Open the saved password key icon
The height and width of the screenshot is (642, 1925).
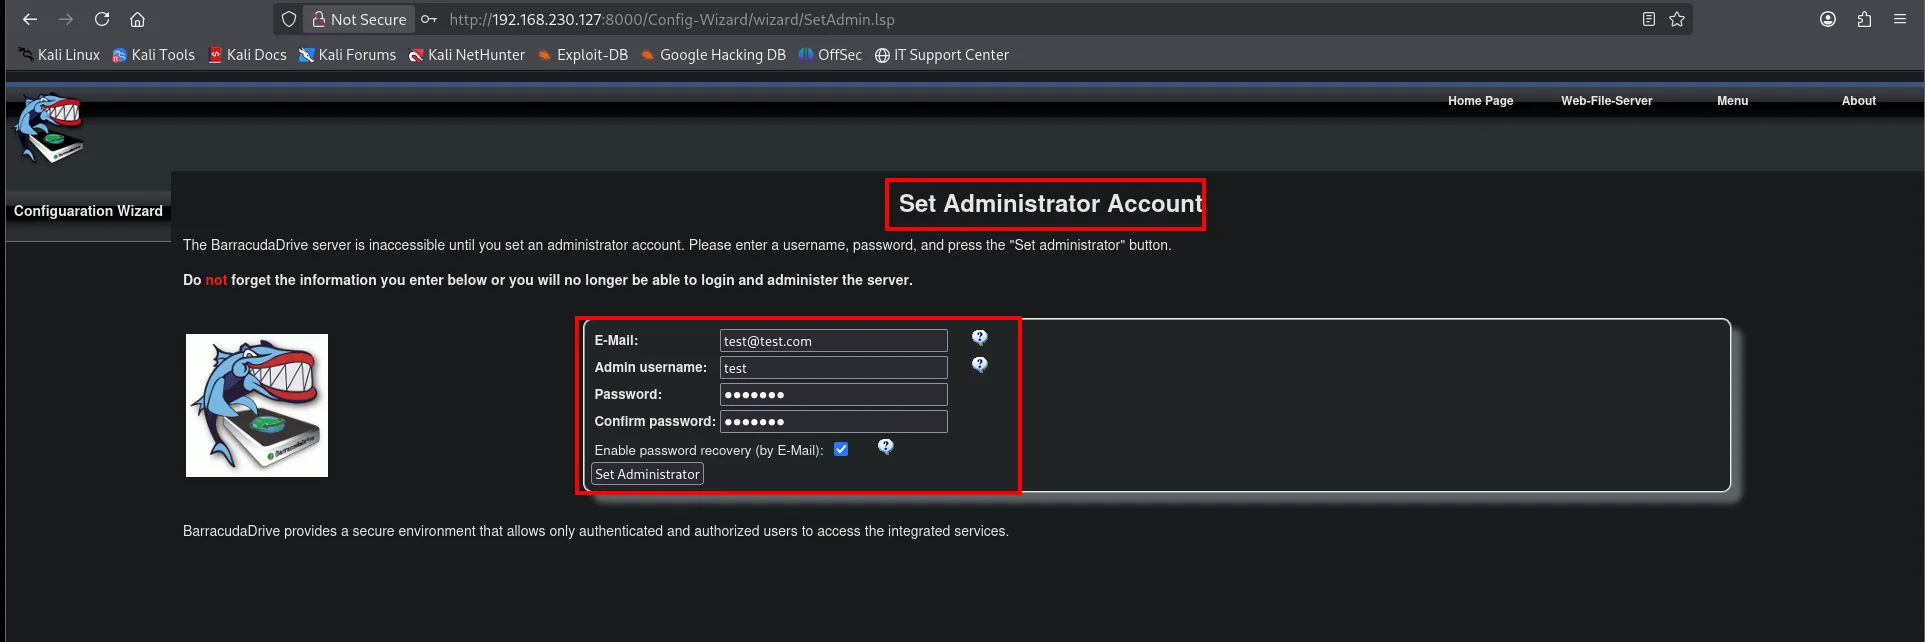coord(429,19)
